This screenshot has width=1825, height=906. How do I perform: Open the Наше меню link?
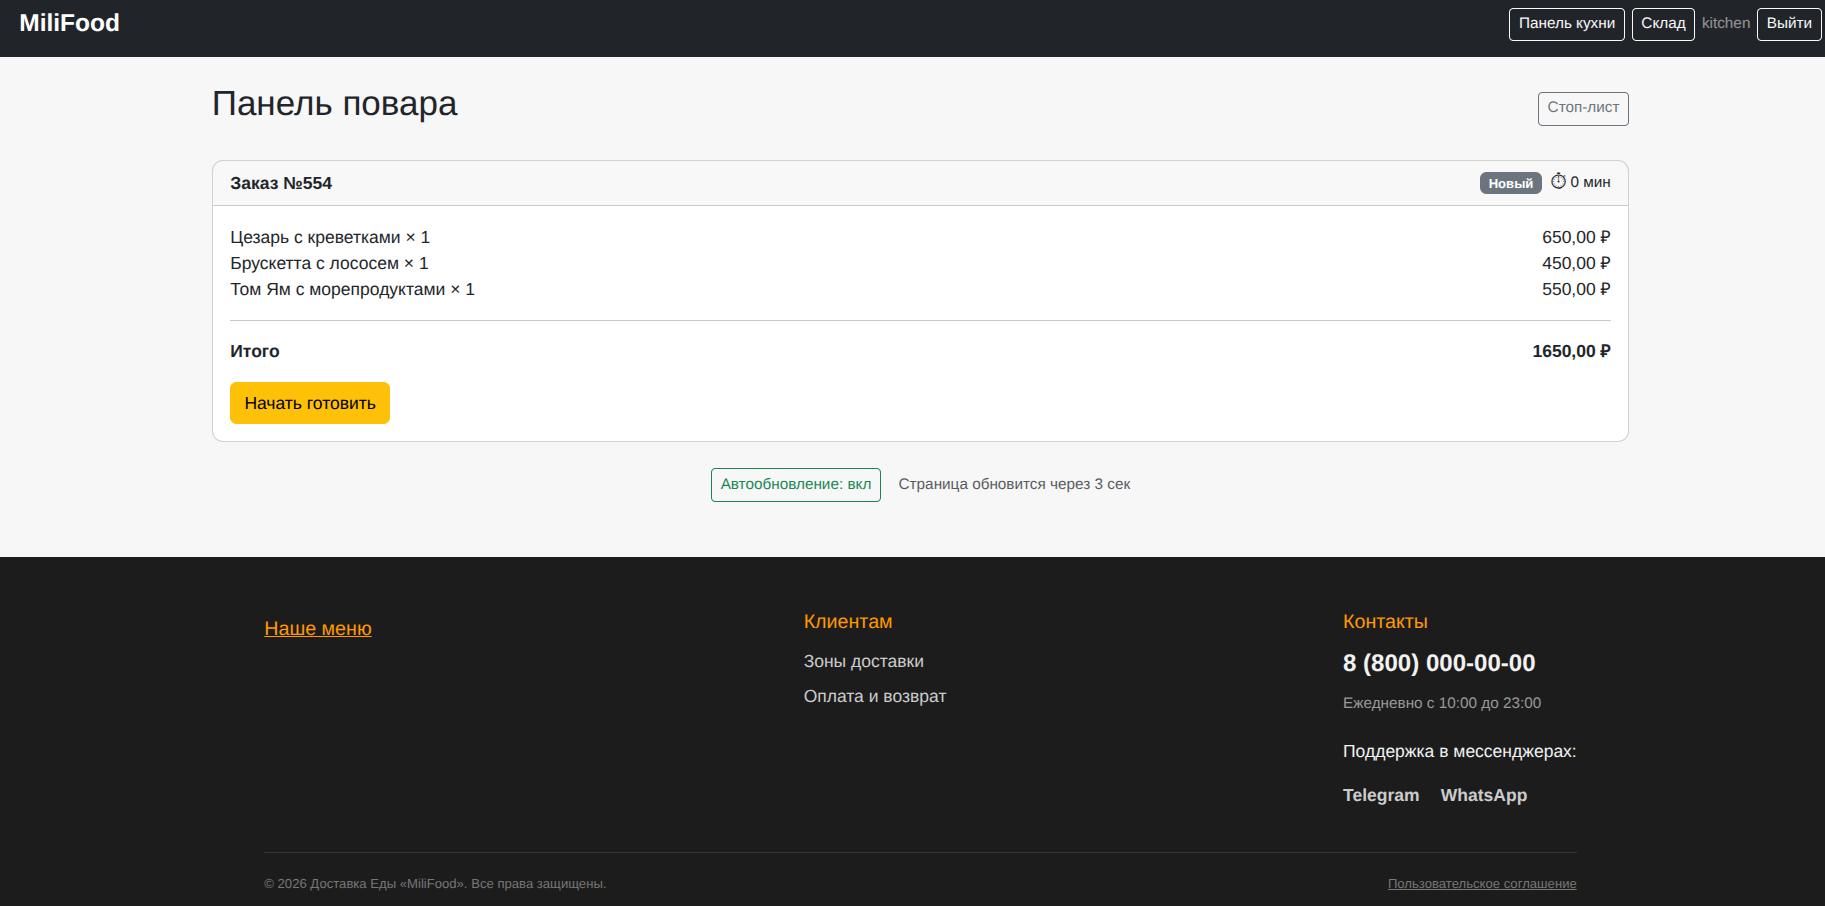coord(318,628)
